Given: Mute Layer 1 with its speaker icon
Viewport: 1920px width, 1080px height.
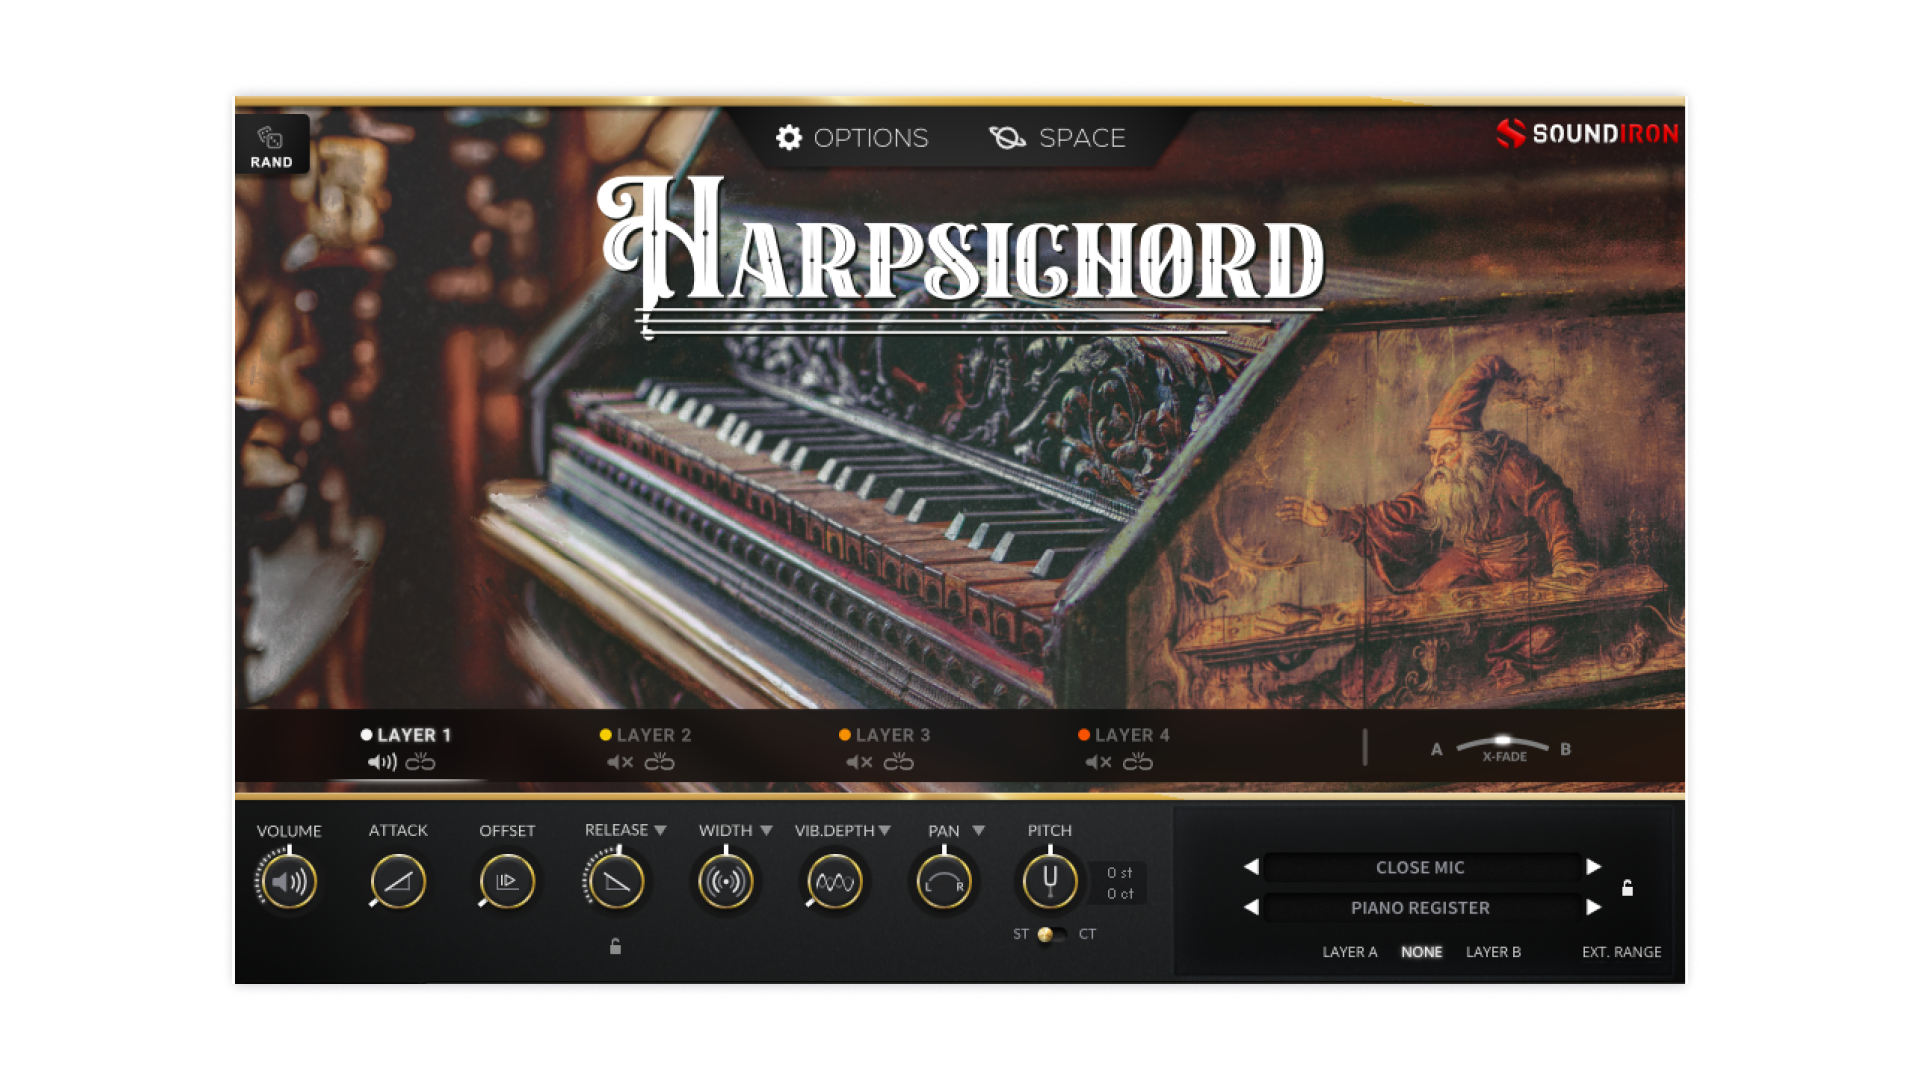Looking at the screenshot, I should (378, 762).
